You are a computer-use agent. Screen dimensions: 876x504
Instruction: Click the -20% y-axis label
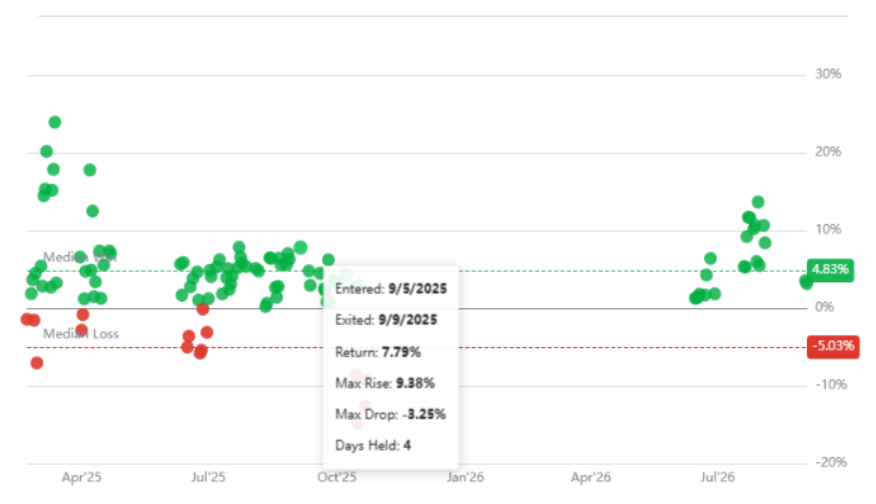(831, 463)
